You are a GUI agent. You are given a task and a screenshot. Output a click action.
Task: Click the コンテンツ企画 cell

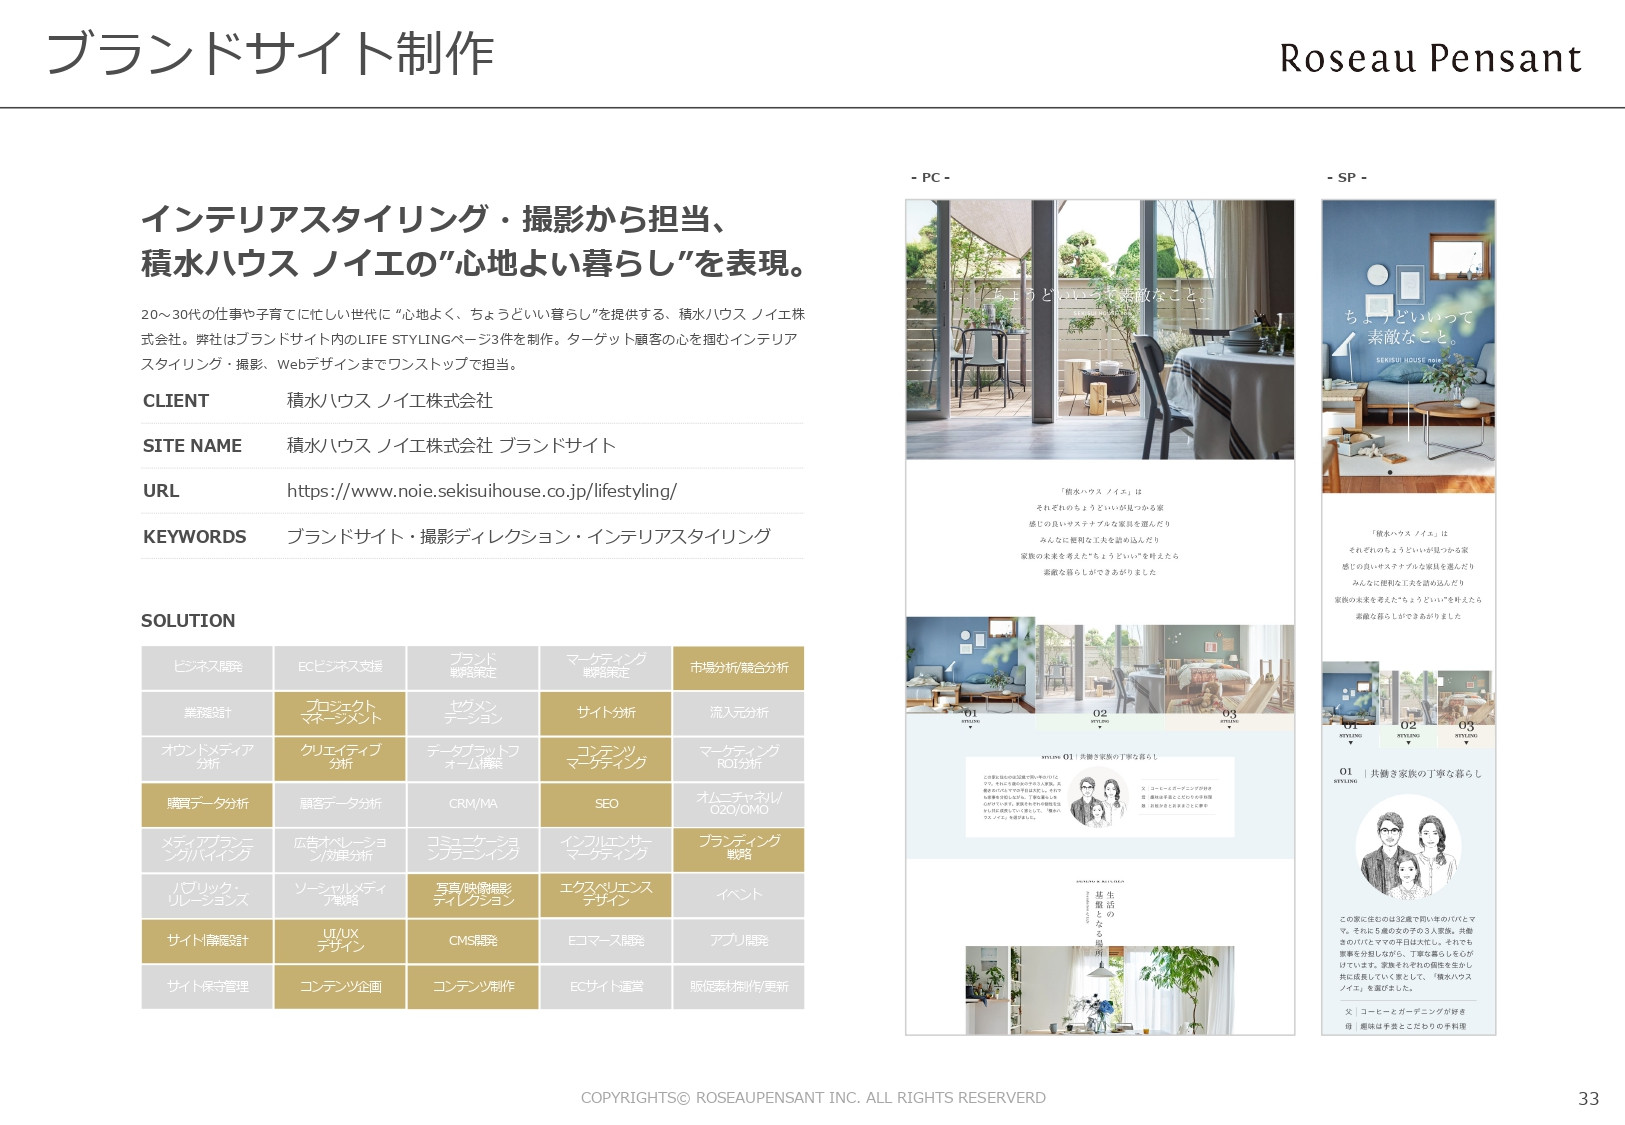coord(339,986)
